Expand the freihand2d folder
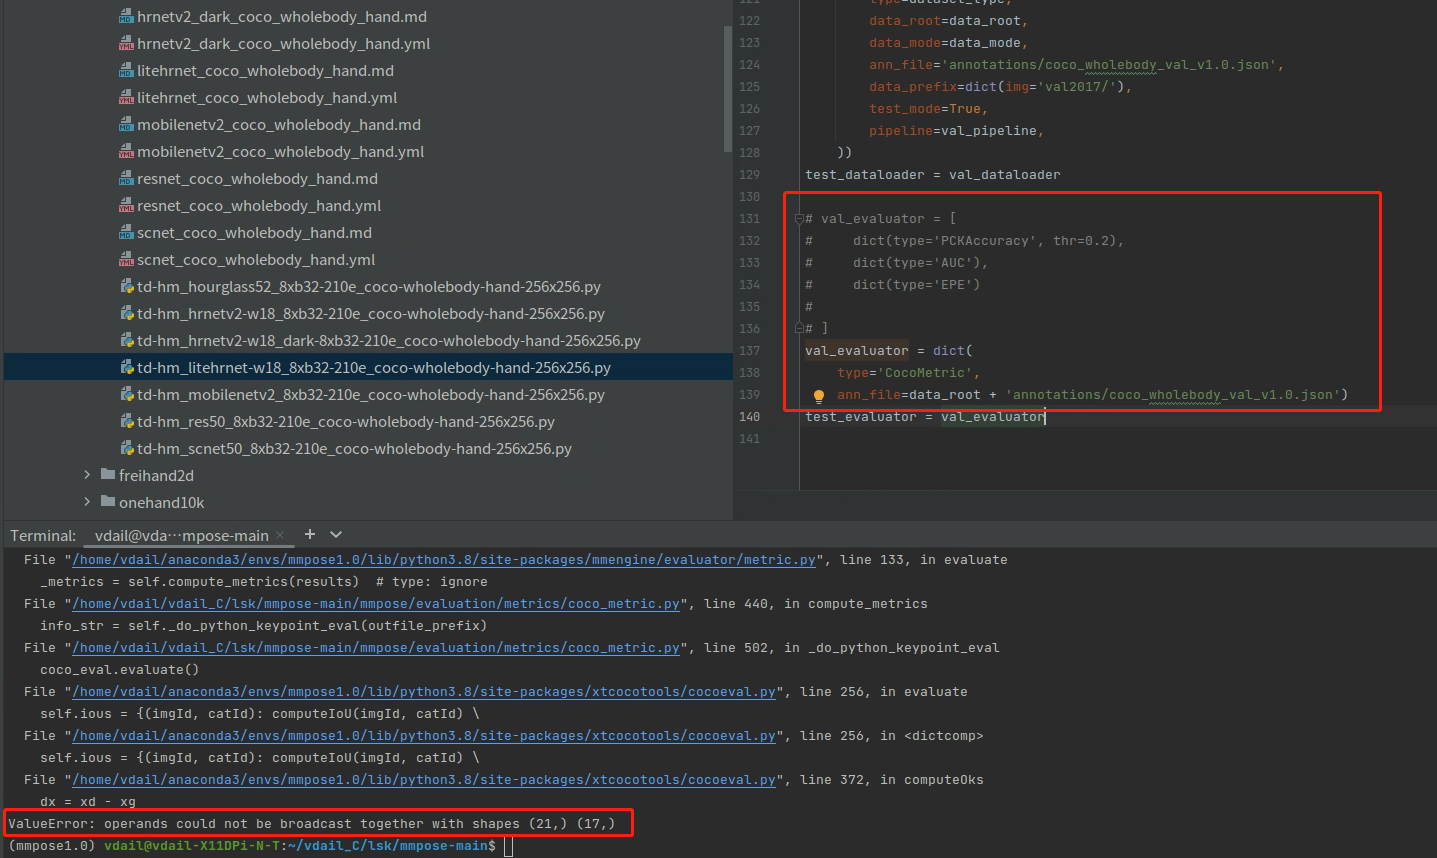This screenshot has height=858, width=1437. click(86, 475)
